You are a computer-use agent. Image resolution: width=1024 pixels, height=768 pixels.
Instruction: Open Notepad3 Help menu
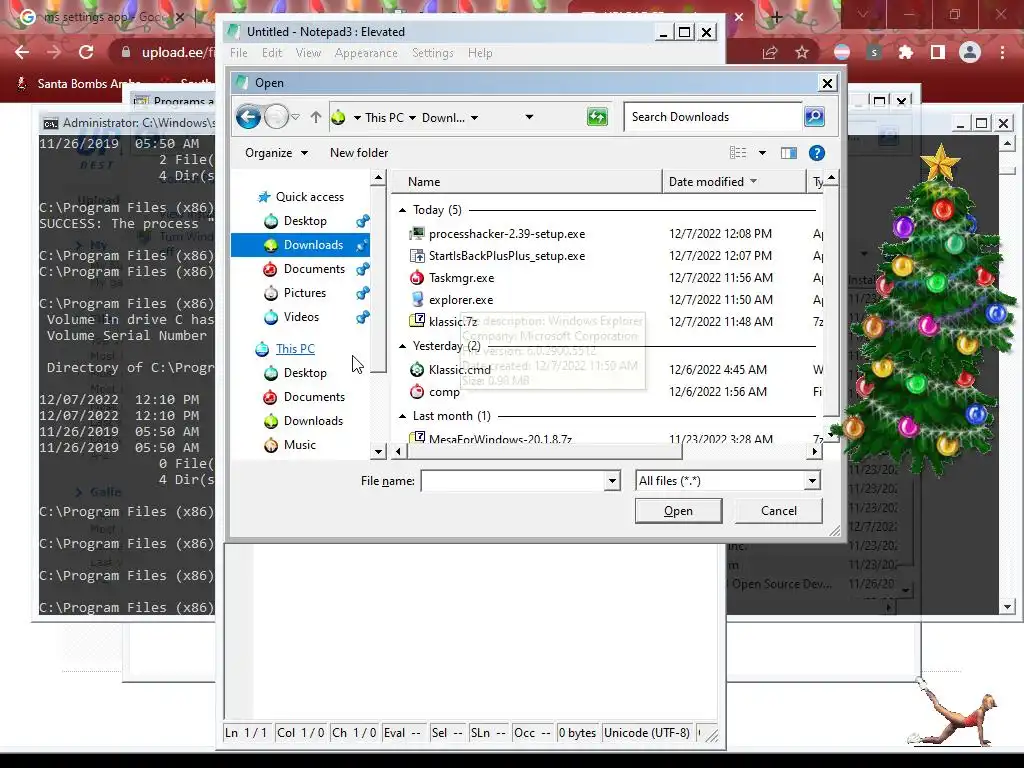[x=480, y=53]
